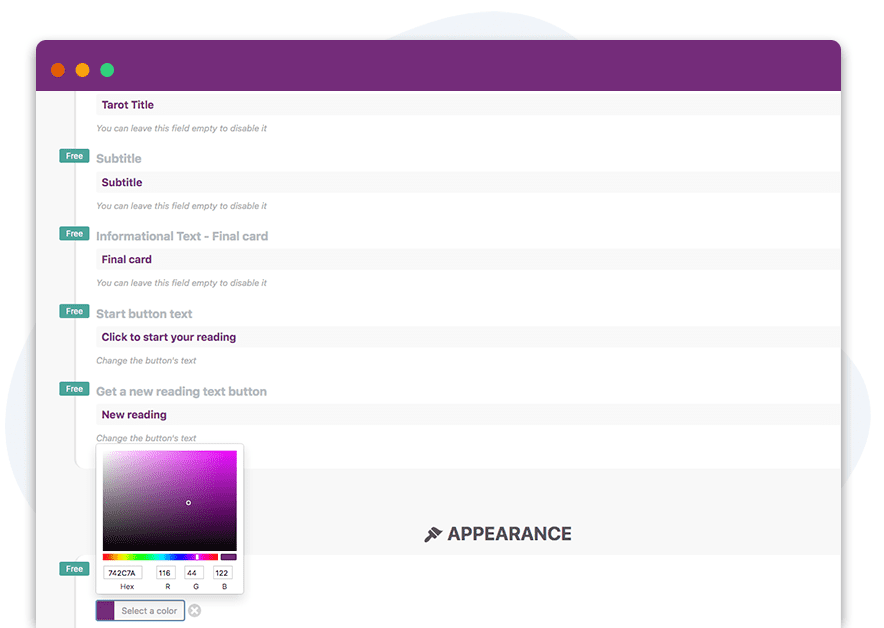Click the 'Informational Text - Final card' label
The width and height of the screenshot is (884, 628).
[x=182, y=236]
